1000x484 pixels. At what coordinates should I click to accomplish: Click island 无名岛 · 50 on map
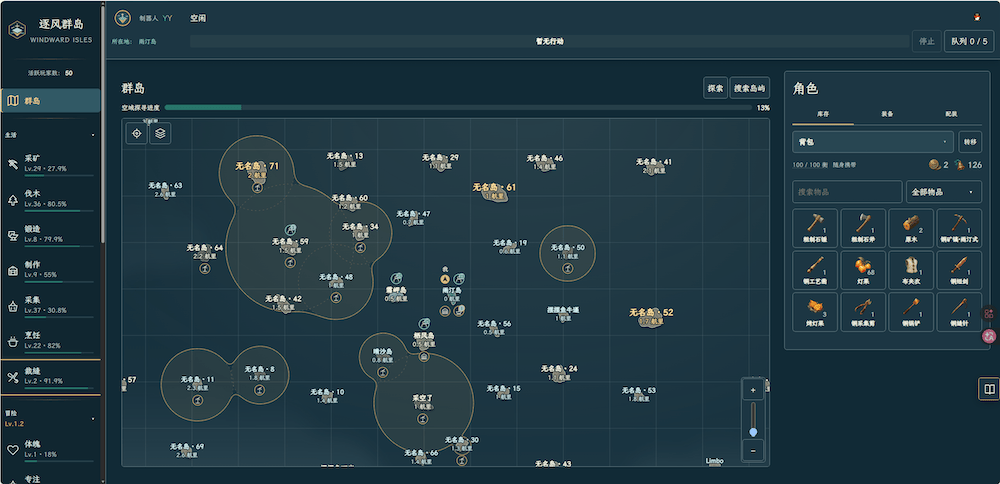[x=568, y=251]
